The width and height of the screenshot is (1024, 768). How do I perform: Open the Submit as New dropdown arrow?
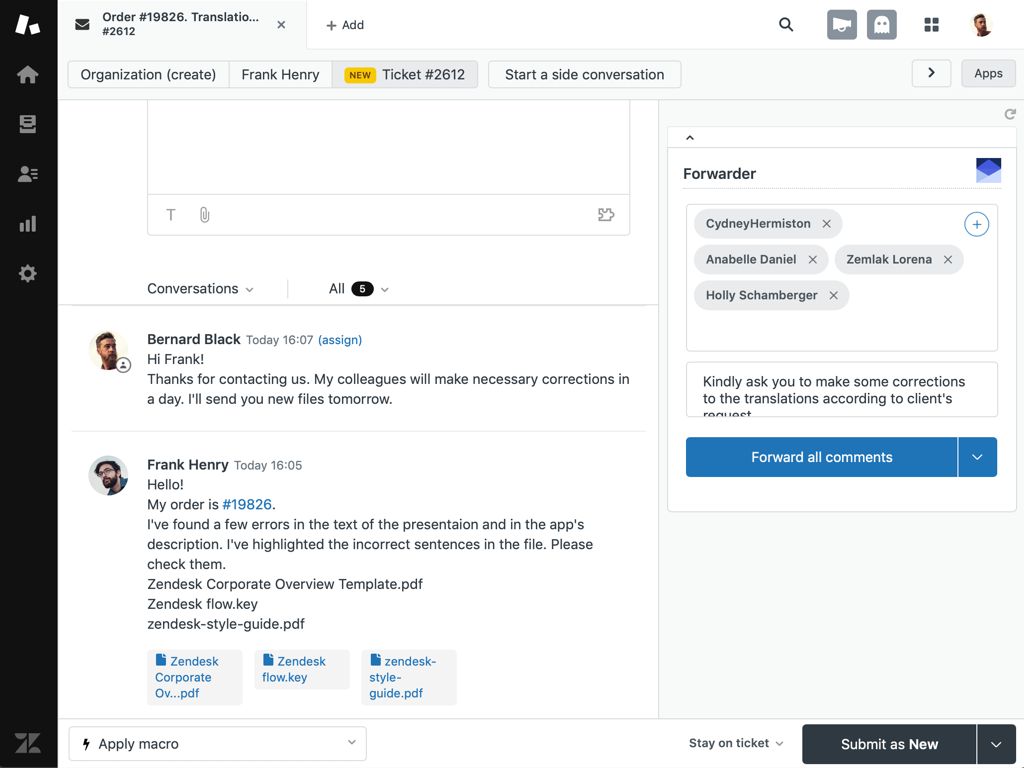(996, 744)
